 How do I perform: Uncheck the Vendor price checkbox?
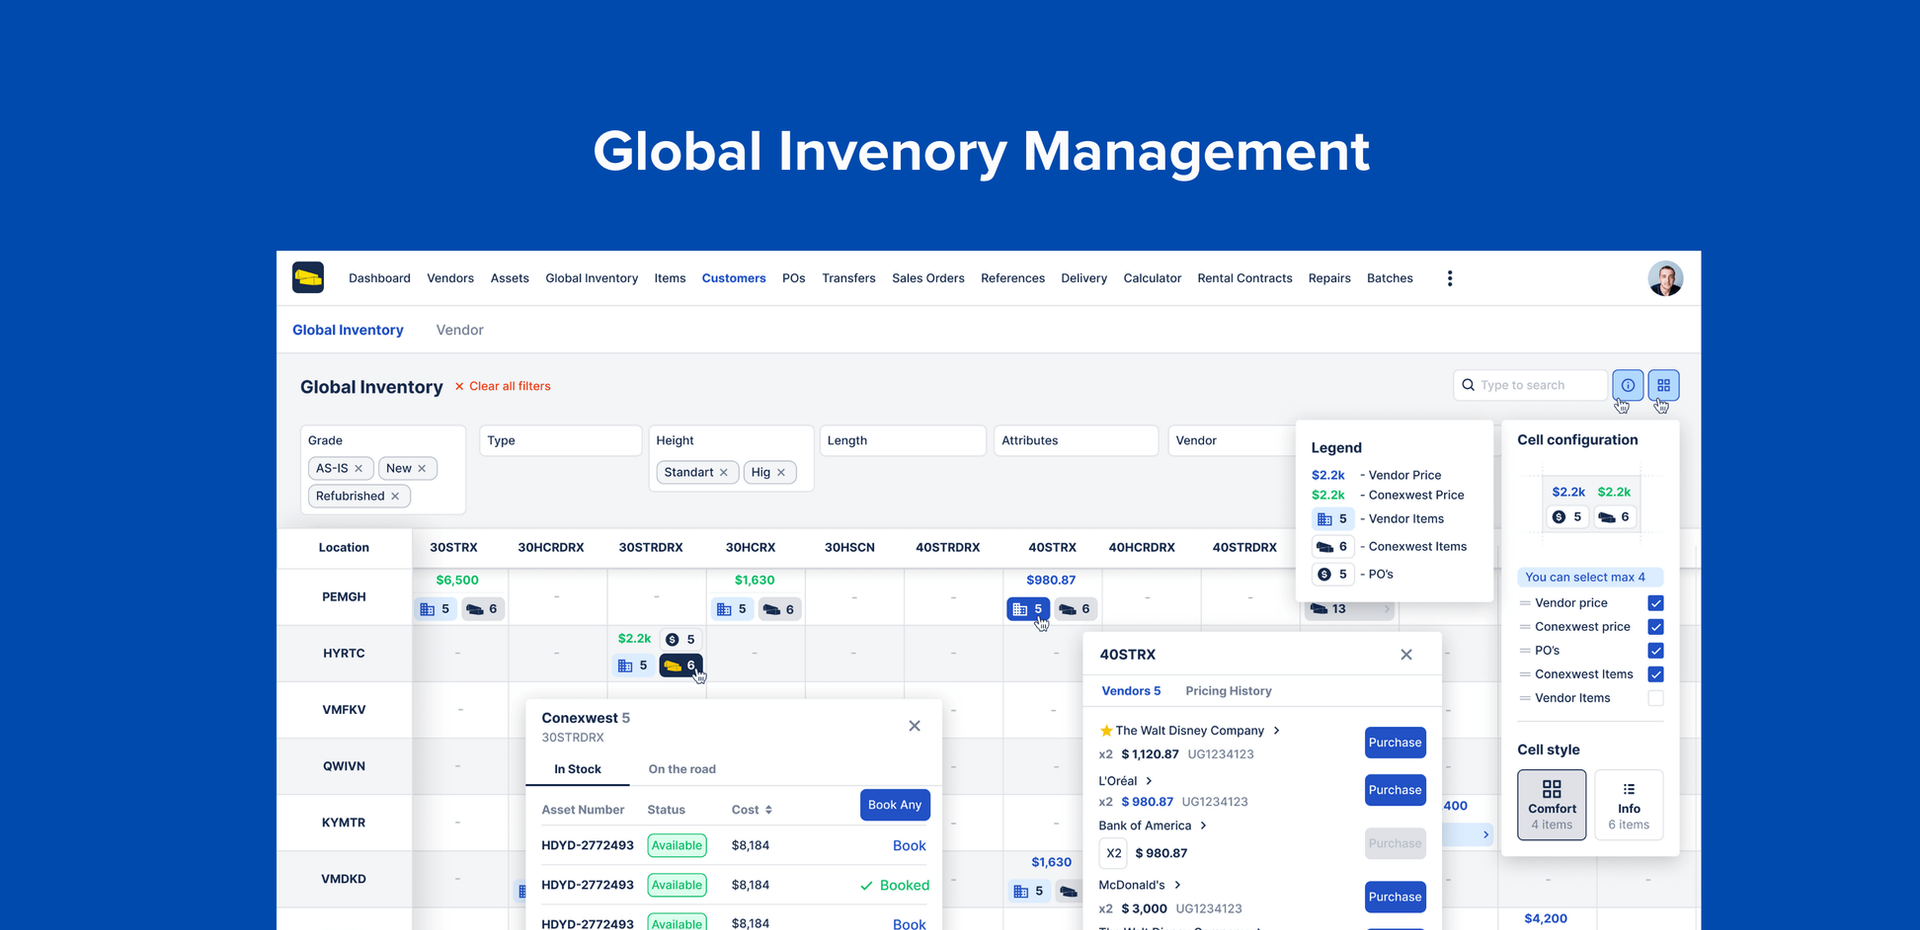(1655, 603)
